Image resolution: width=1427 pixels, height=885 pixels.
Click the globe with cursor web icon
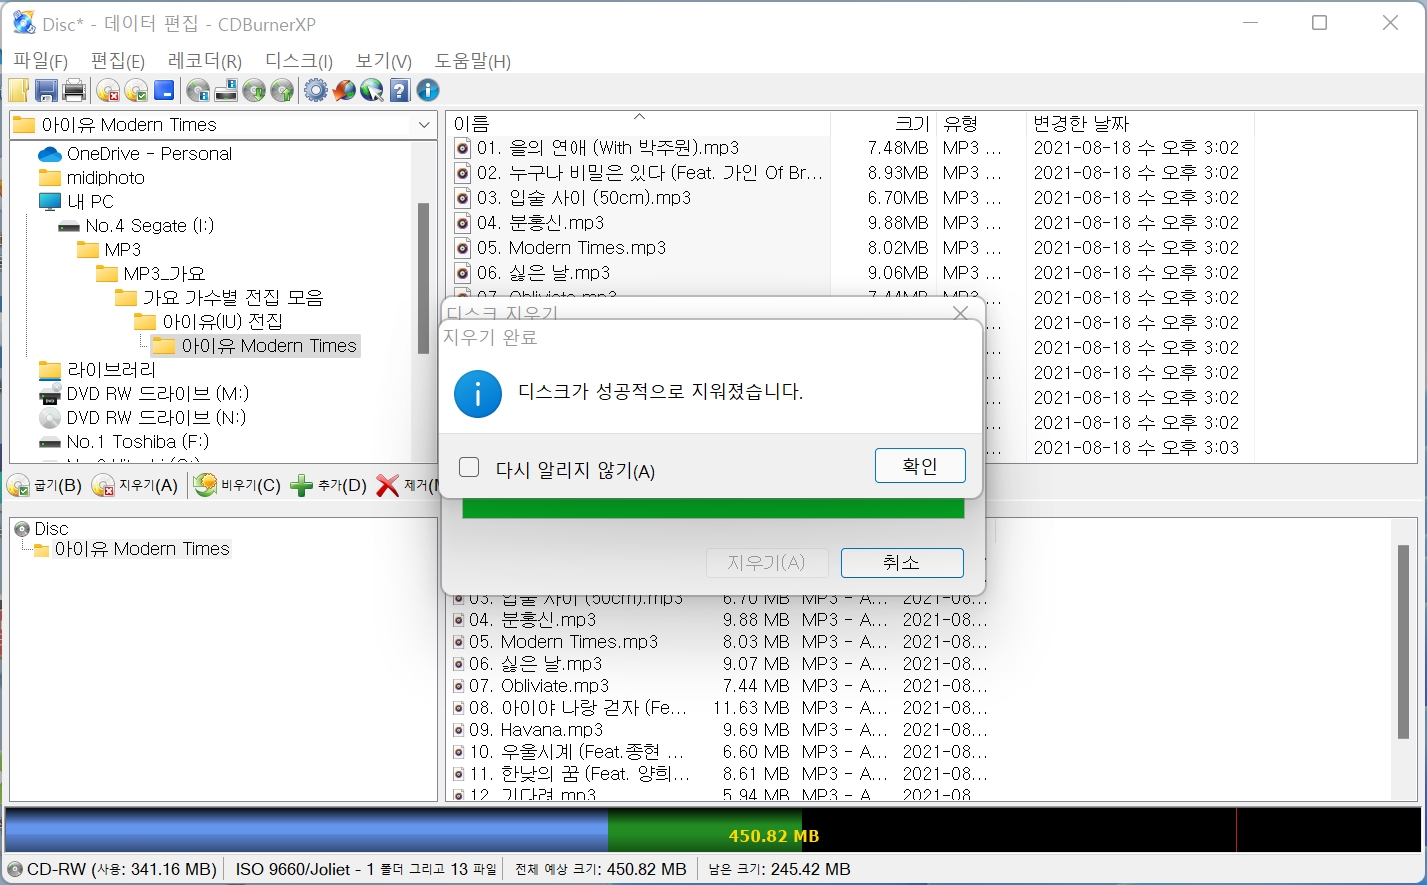click(x=372, y=91)
